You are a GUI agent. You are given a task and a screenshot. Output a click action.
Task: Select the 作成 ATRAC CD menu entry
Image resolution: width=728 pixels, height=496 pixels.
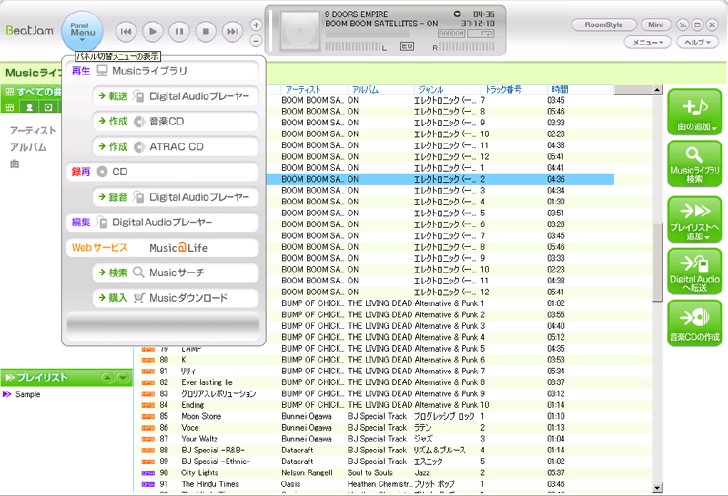coord(176,147)
